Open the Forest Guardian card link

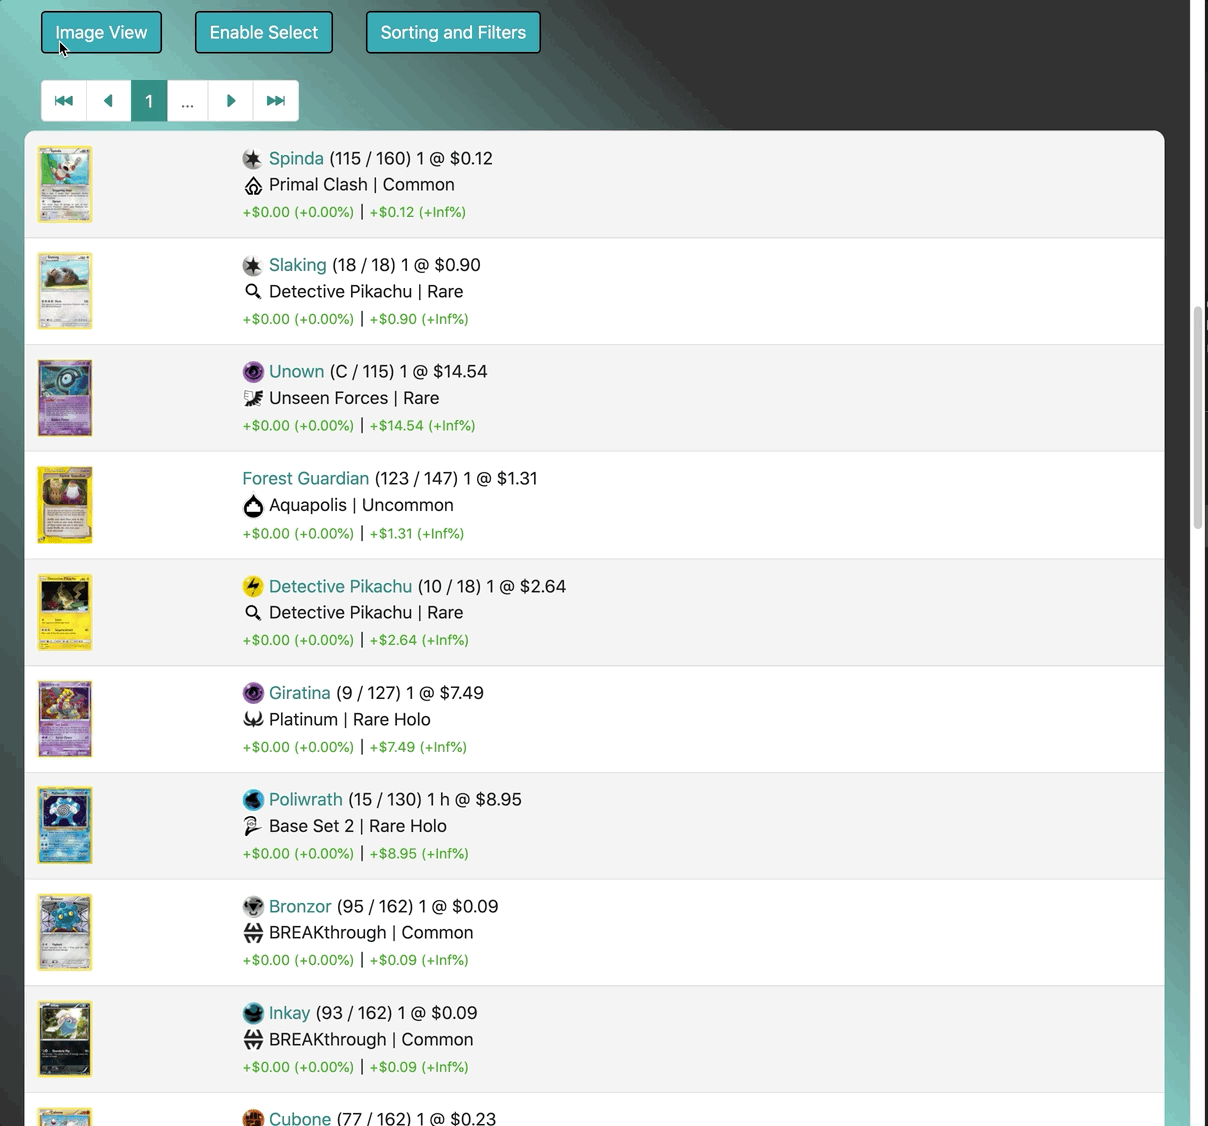[305, 478]
